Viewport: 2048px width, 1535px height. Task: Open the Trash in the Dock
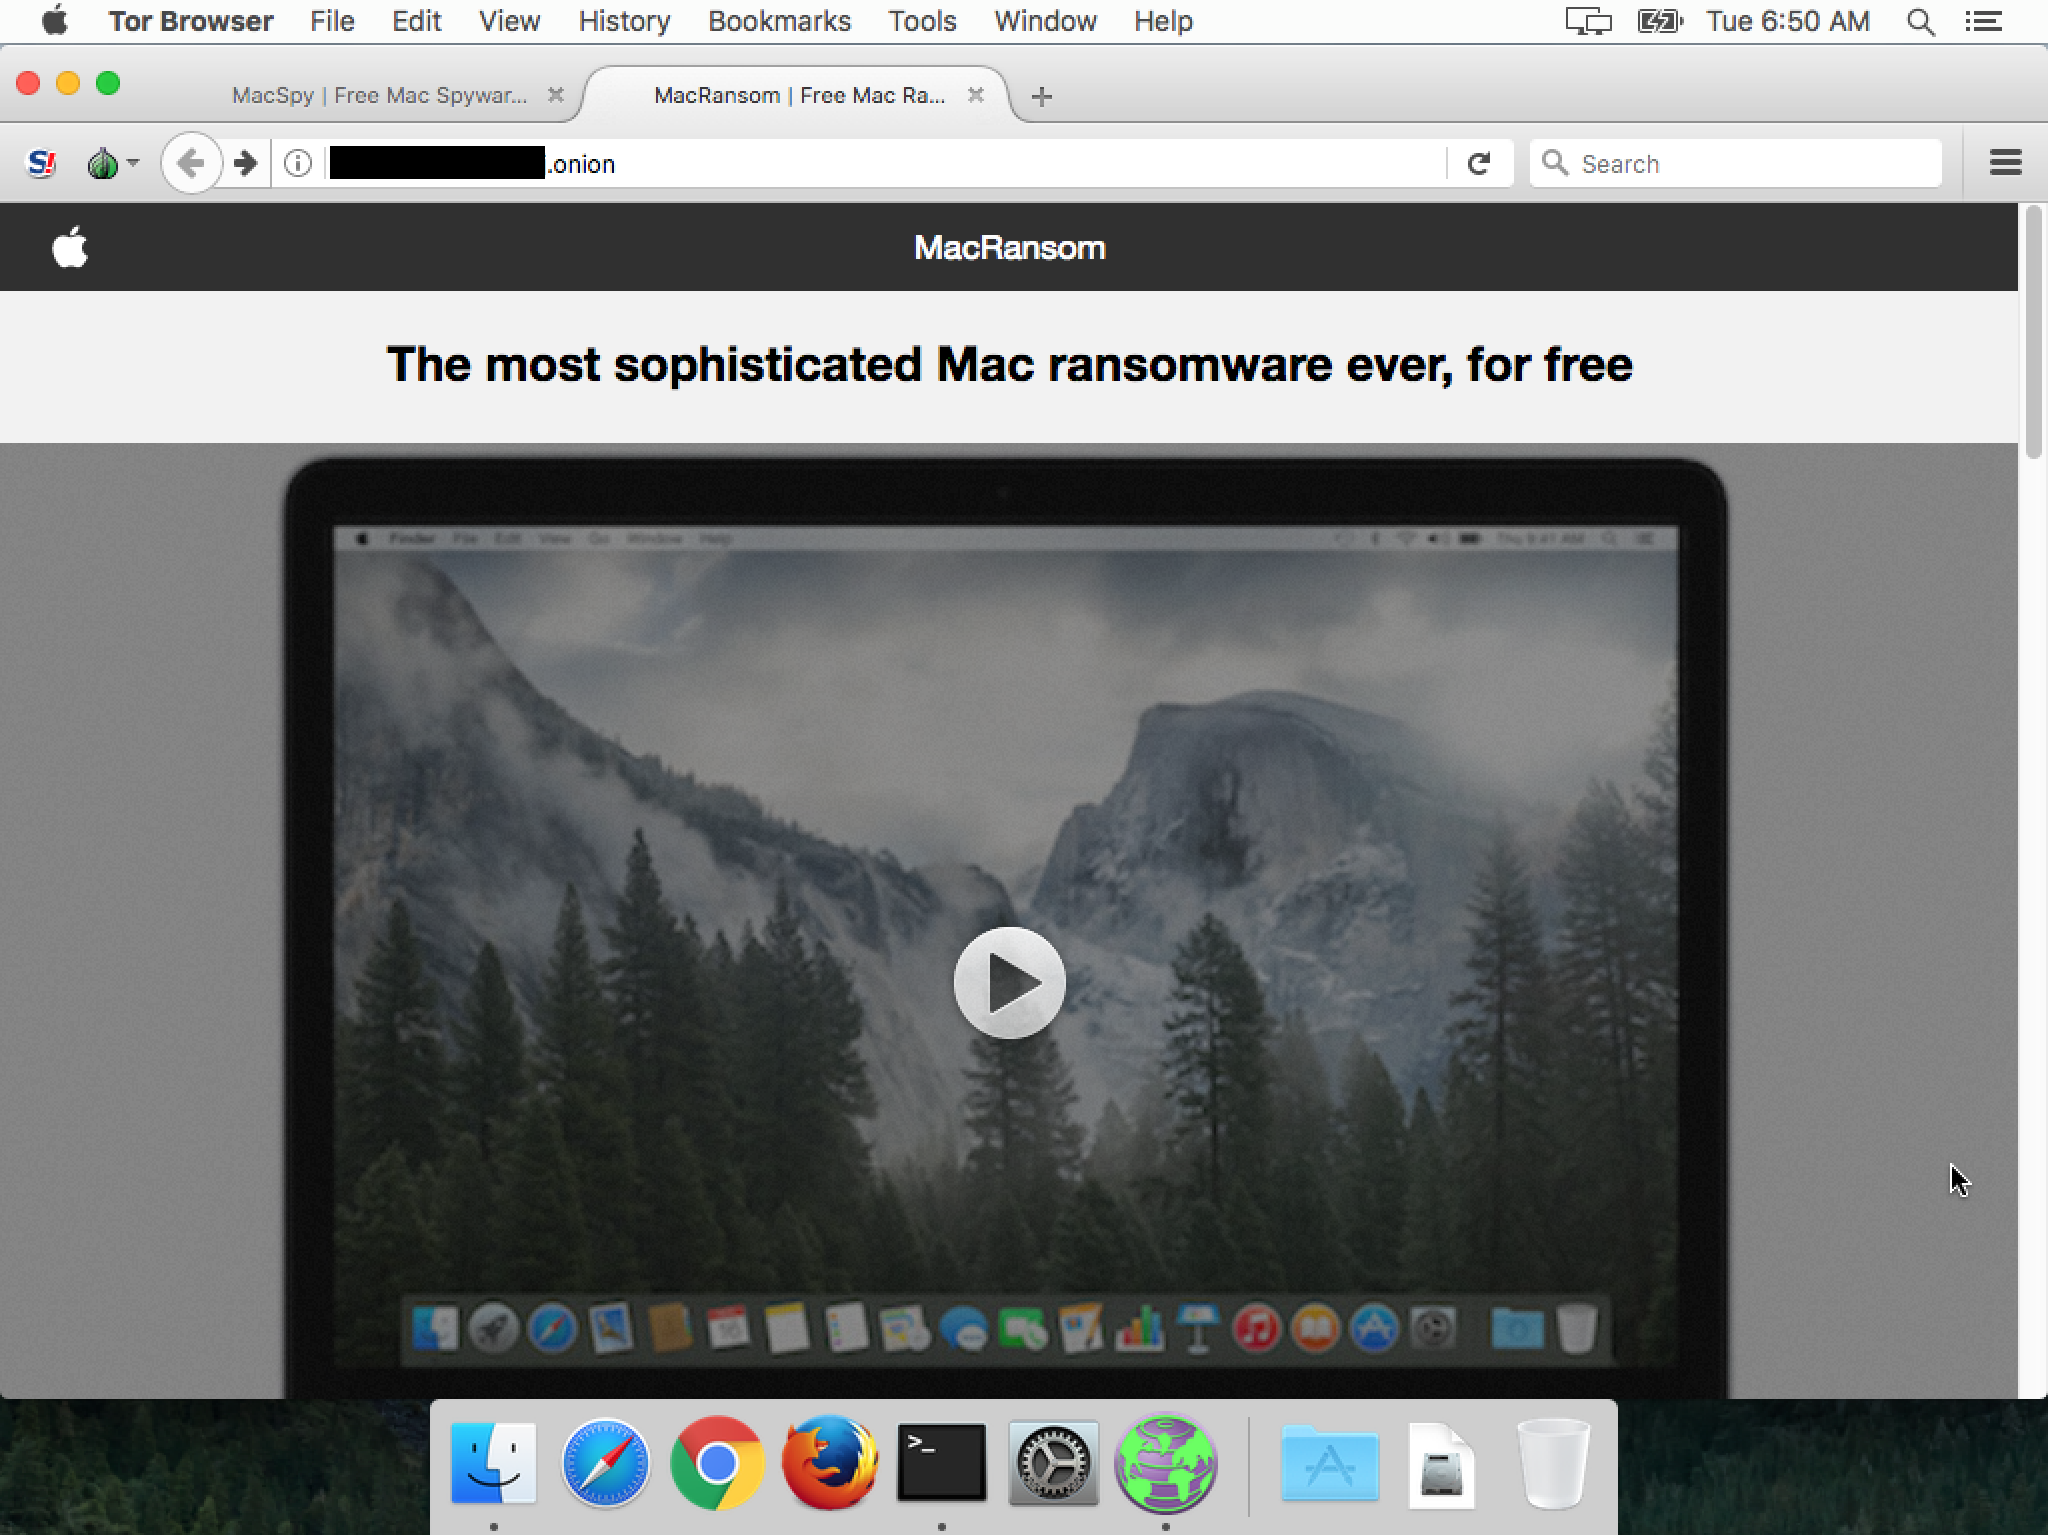[x=1553, y=1463]
